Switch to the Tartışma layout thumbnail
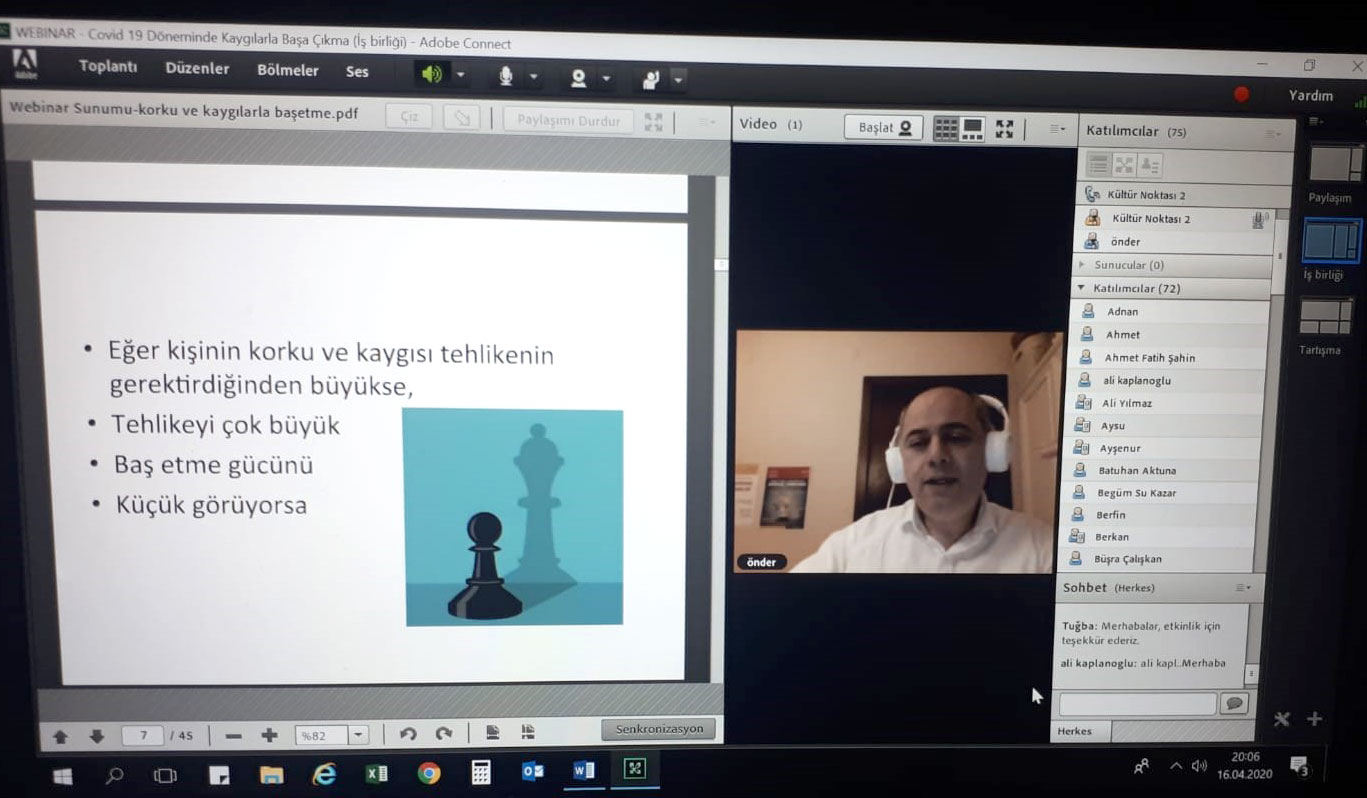The width and height of the screenshot is (1367, 798). [1325, 318]
